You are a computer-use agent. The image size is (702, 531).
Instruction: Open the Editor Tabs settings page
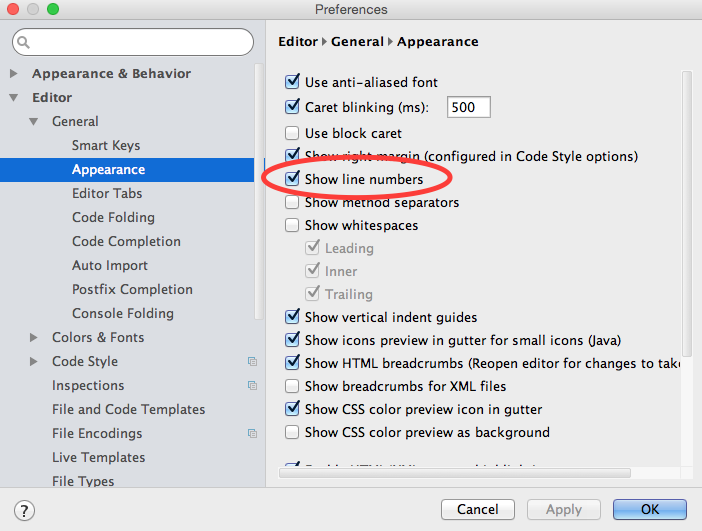107,193
